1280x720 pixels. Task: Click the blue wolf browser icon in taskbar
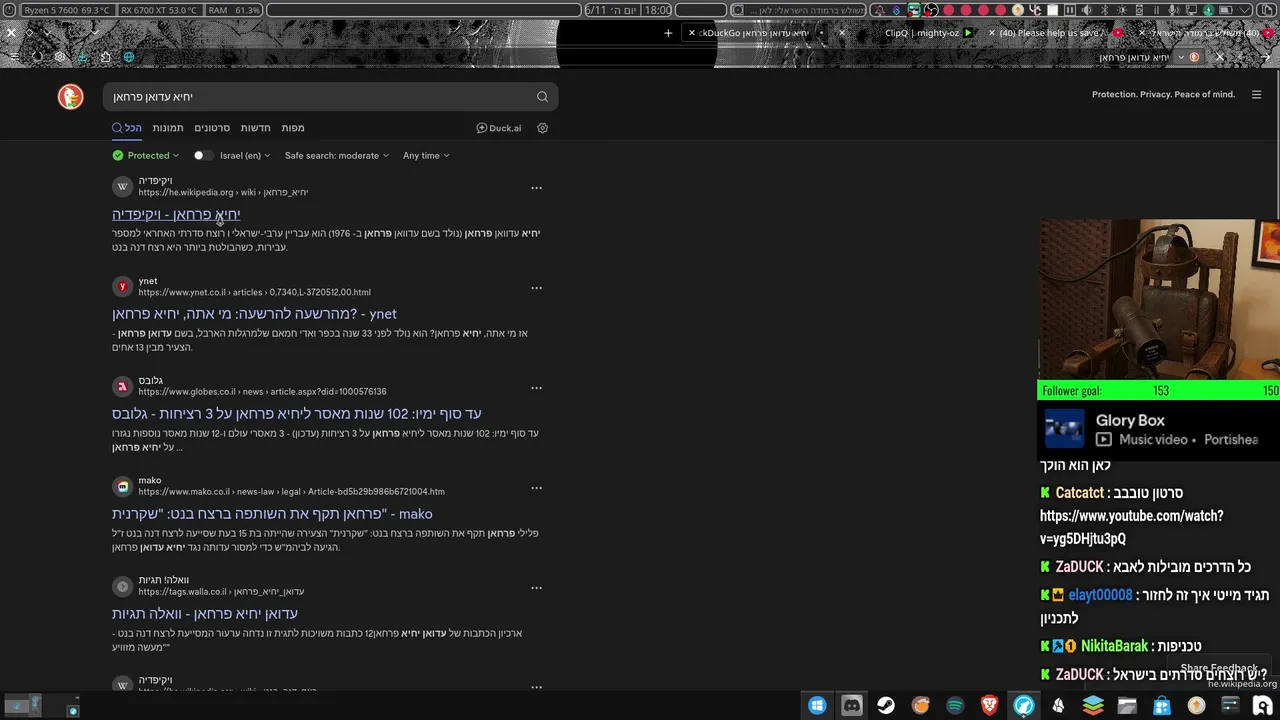pos(1024,706)
